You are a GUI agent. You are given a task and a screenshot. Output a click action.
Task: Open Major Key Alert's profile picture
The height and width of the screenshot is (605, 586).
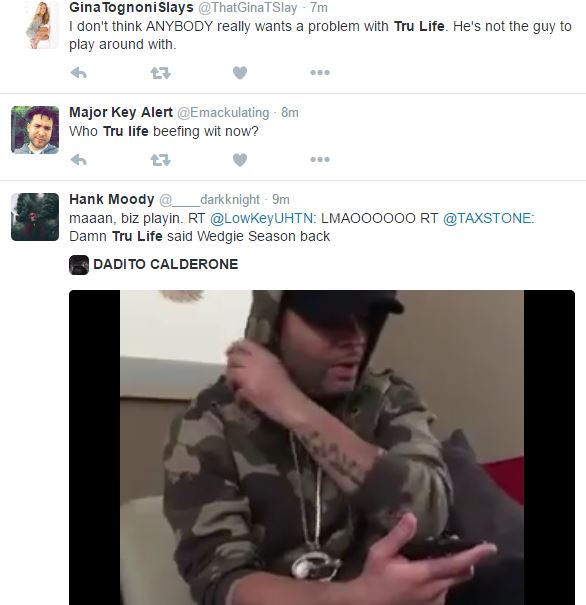pyautogui.click(x=35, y=130)
